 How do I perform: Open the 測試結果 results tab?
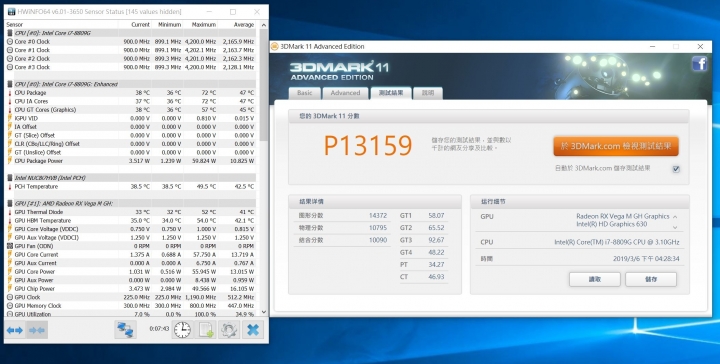pyautogui.click(x=391, y=93)
